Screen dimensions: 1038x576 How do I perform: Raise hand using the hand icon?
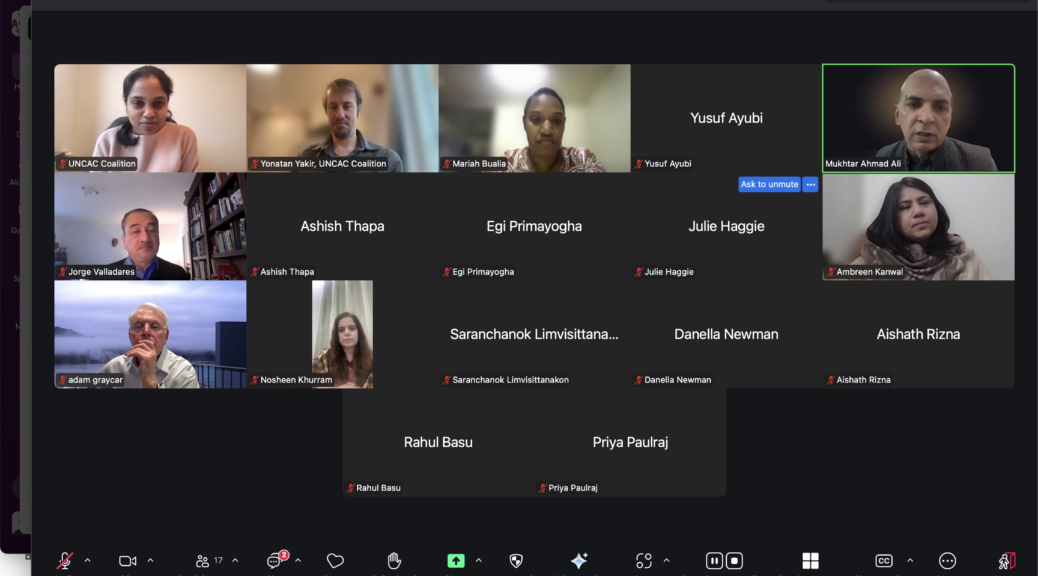point(394,561)
